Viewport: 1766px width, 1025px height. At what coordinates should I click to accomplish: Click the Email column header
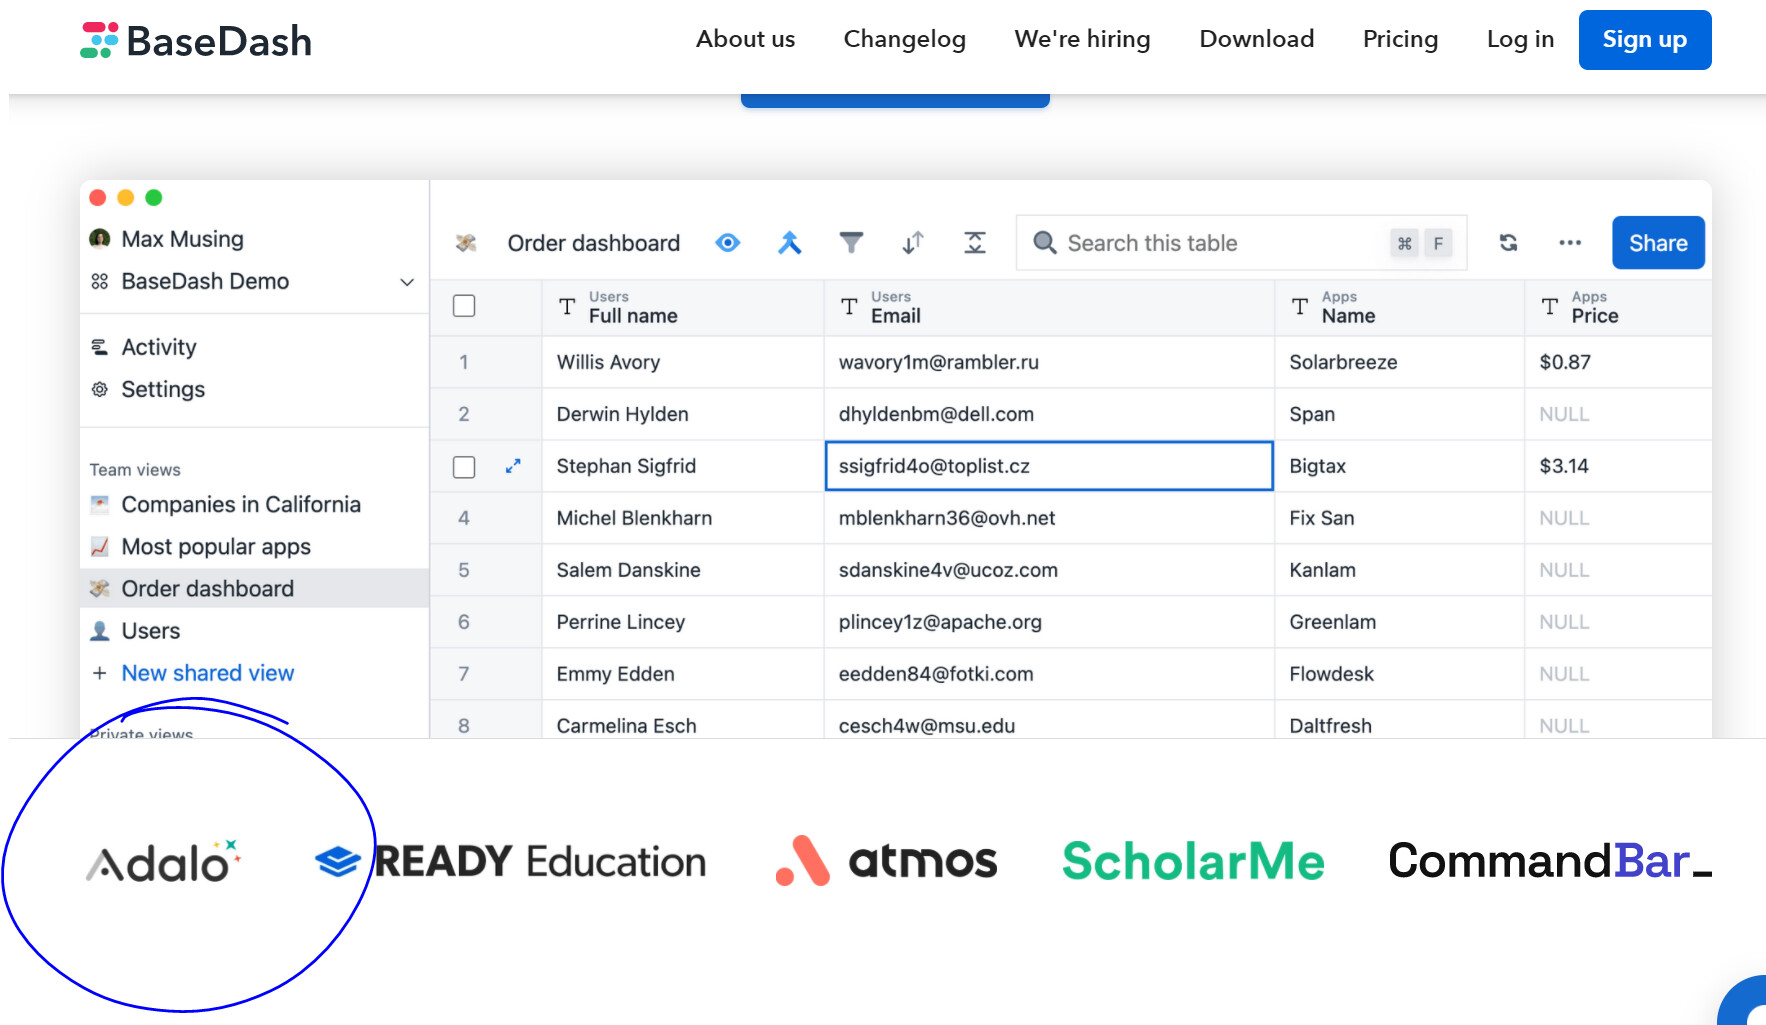pos(1049,307)
